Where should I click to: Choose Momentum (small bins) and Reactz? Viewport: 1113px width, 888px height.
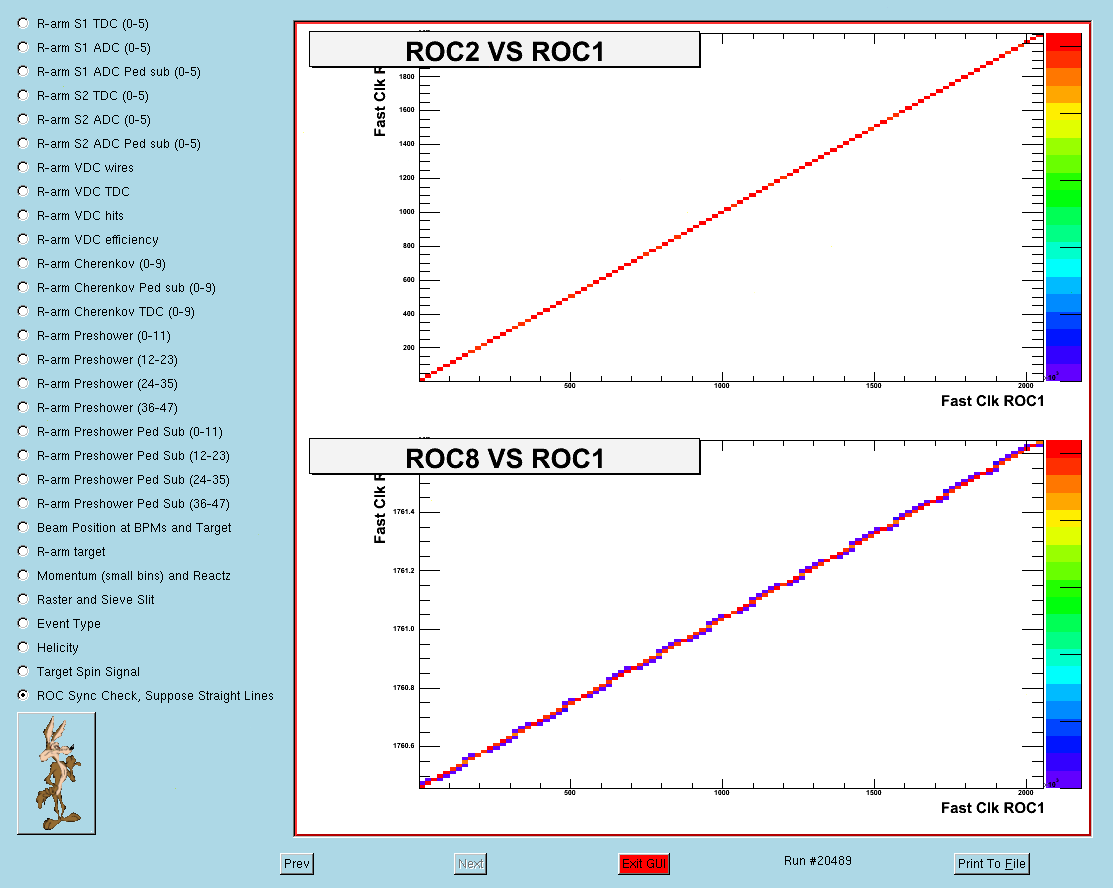(23, 575)
